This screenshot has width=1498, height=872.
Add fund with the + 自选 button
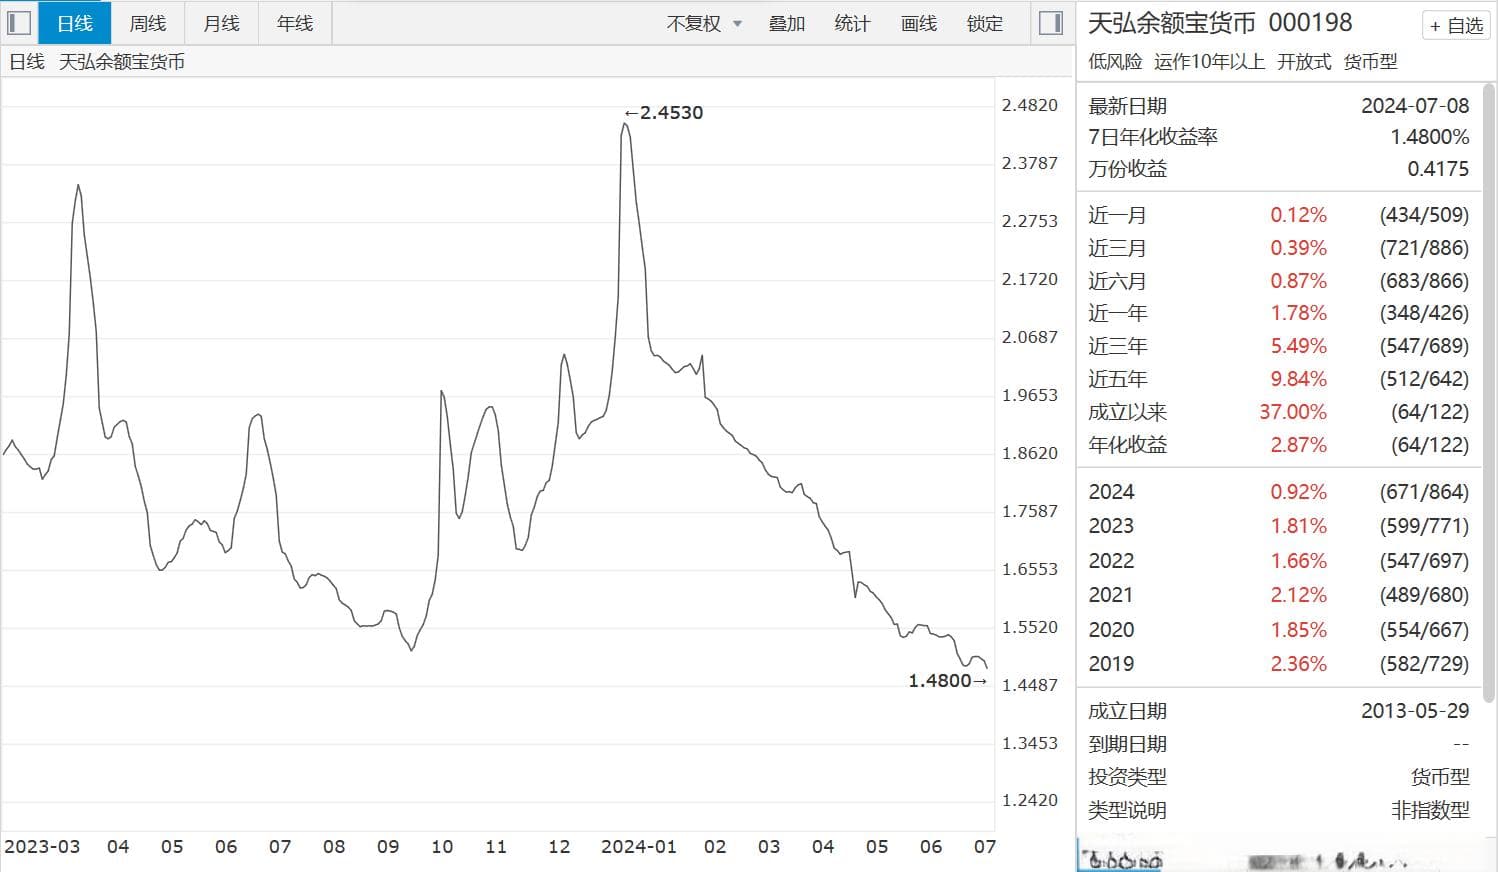(x=1456, y=26)
